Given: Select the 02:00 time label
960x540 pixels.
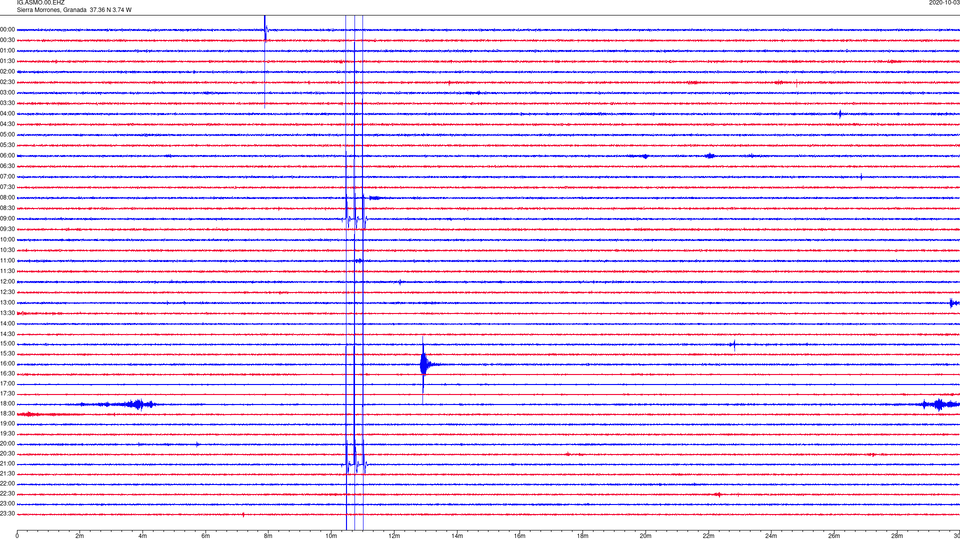Looking at the screenshot, I should [7, 72].
